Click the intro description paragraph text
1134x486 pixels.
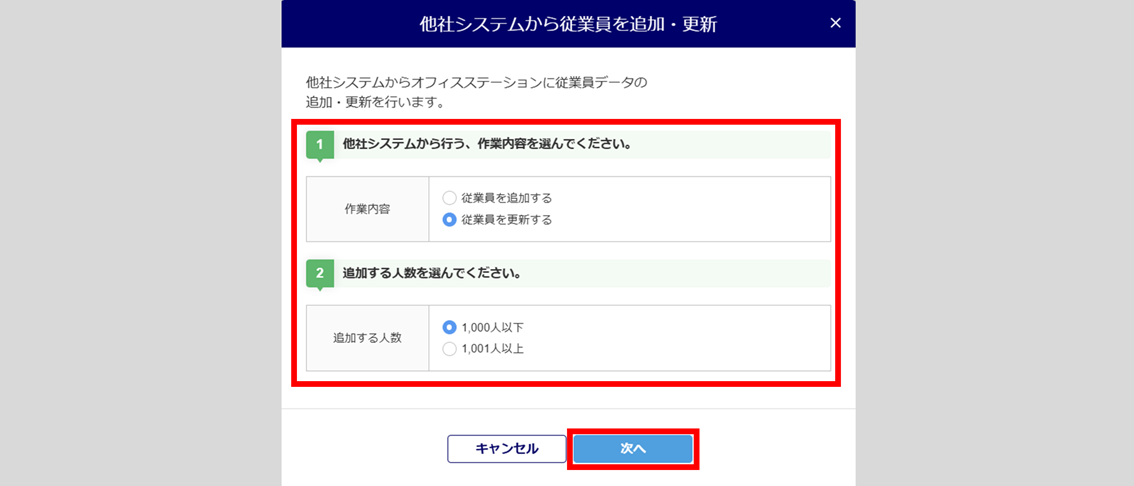click(x=476, y=93)
